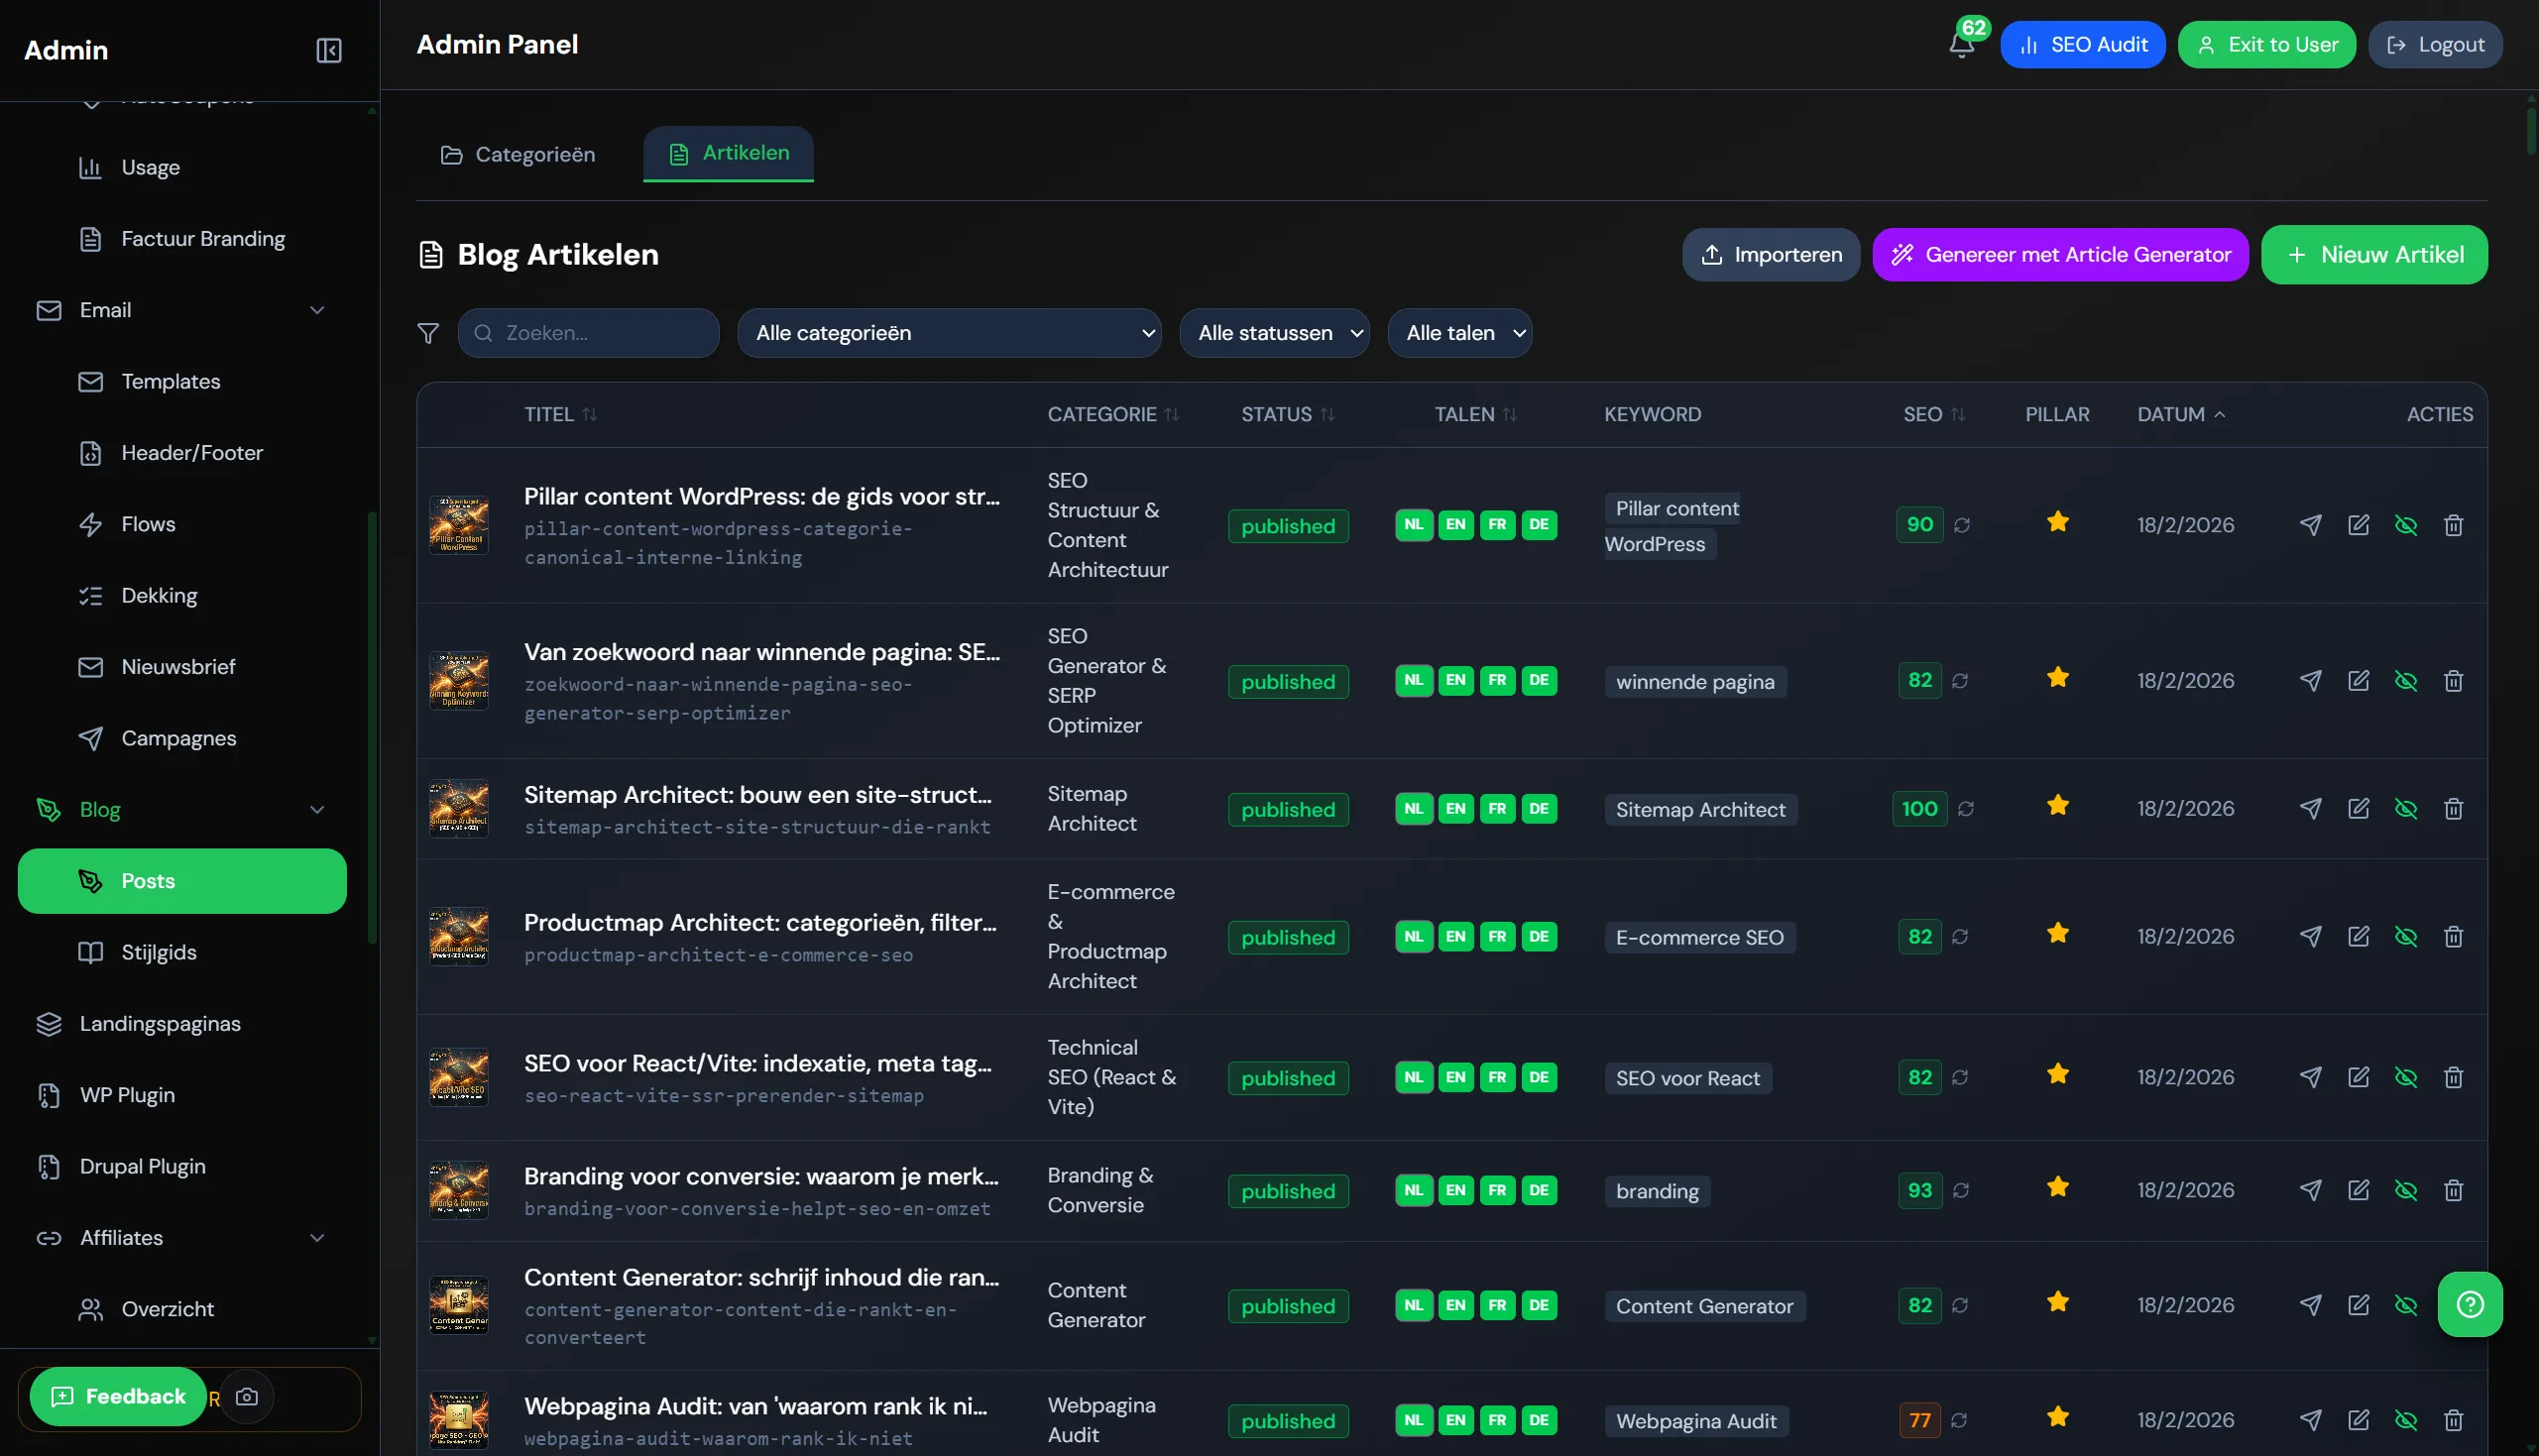This screenshot has height=1456, width=2539.
Task: Edit the Sitemap Architect article
Action: pyautogui.click(x=2358, y=809)
